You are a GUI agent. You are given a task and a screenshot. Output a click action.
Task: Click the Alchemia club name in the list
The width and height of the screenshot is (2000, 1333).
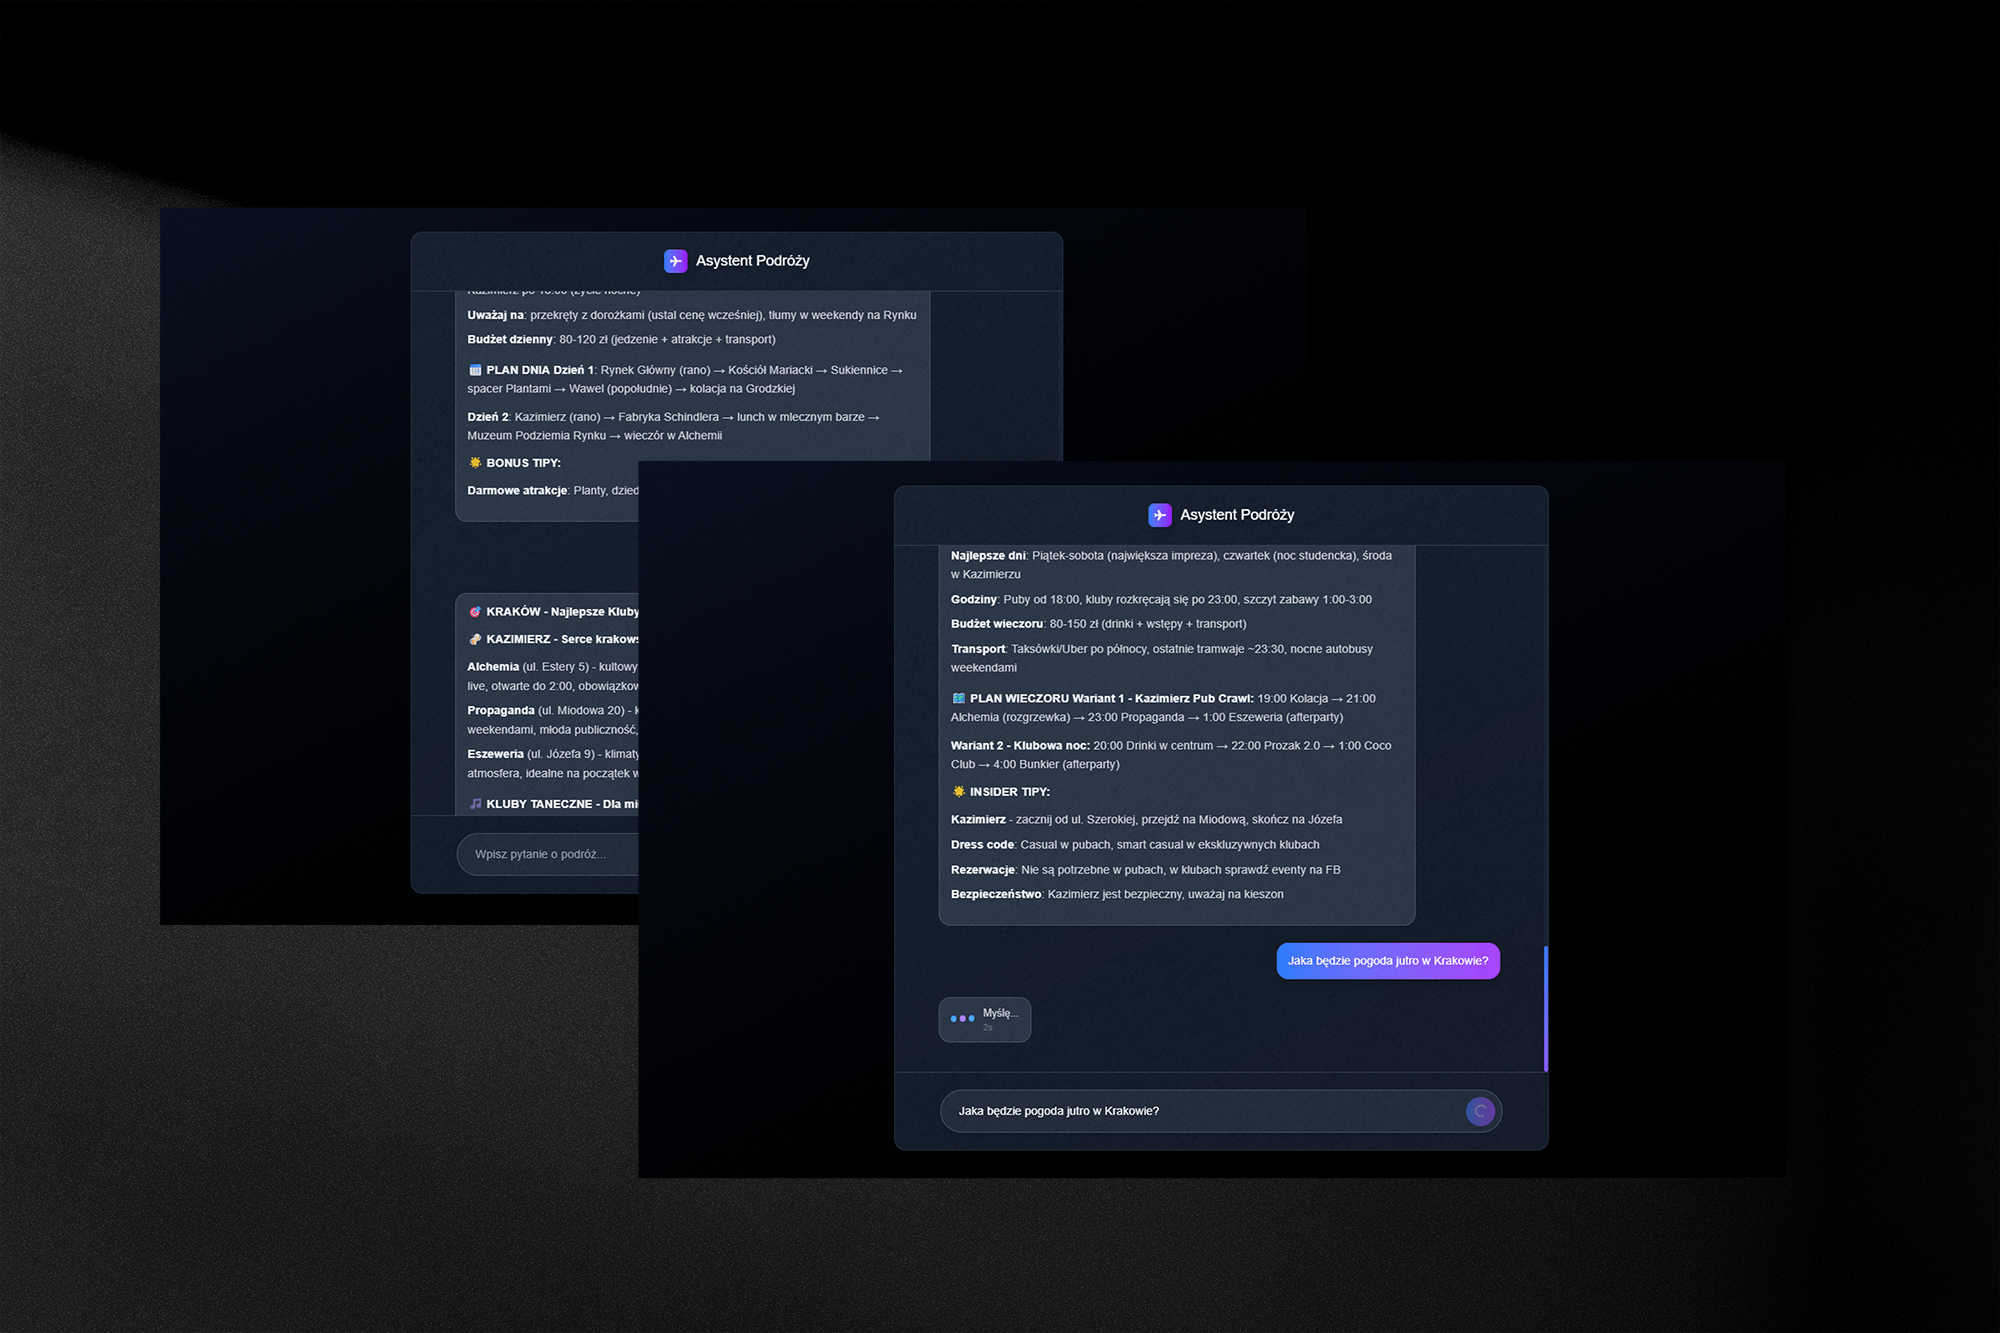pyautogui.click(x=493, y=667)
